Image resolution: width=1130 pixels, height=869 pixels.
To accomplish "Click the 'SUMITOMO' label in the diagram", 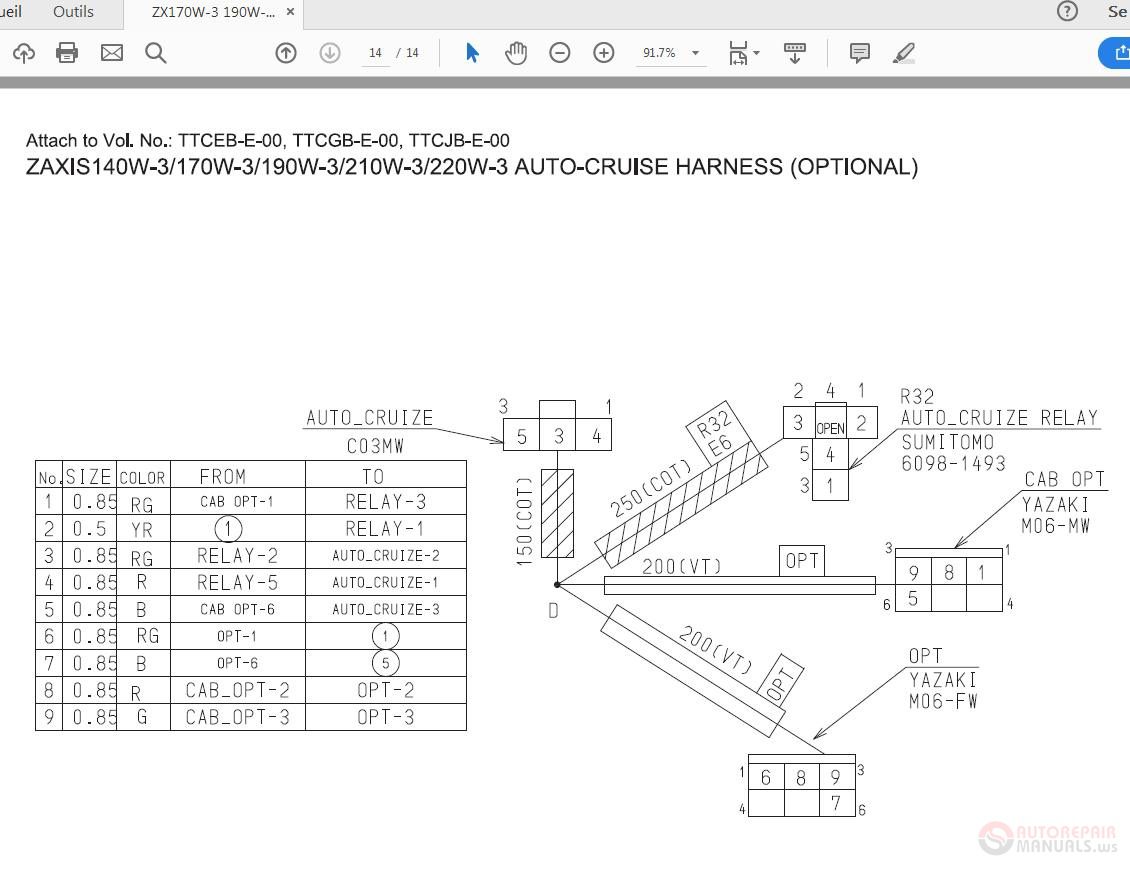I will click(948, 442).
